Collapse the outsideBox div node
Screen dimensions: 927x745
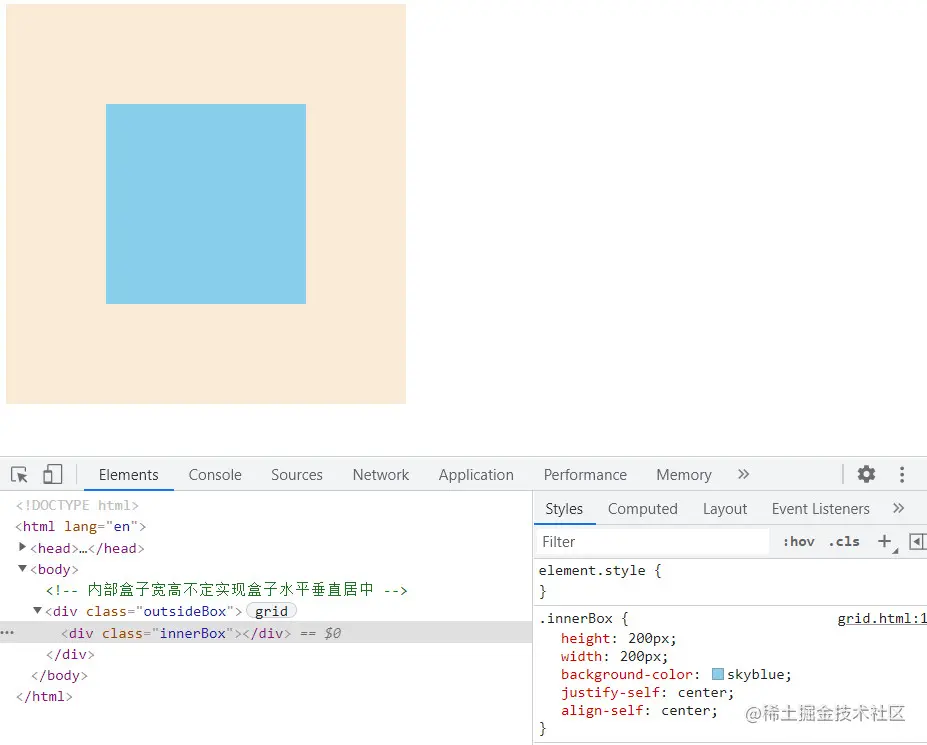pyautogui.click(x=37, y=610)
